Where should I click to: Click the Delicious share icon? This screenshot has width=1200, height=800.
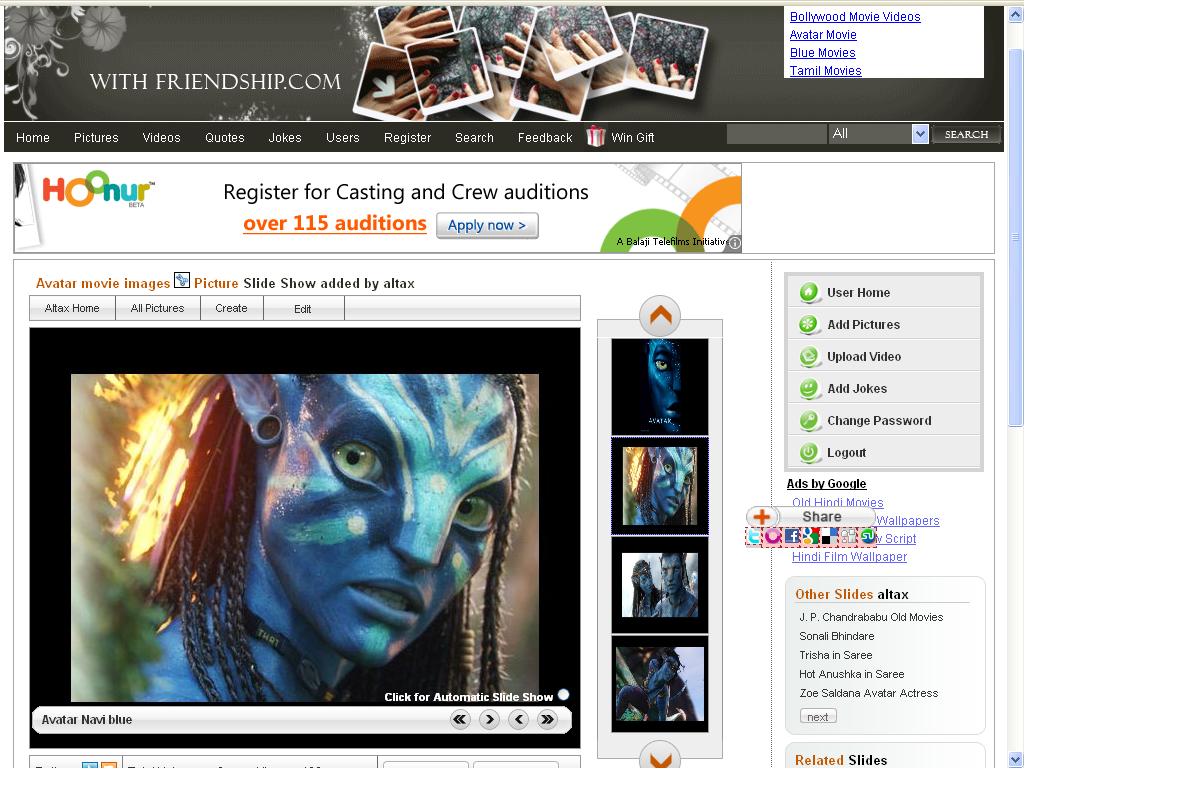click(829, 536)
